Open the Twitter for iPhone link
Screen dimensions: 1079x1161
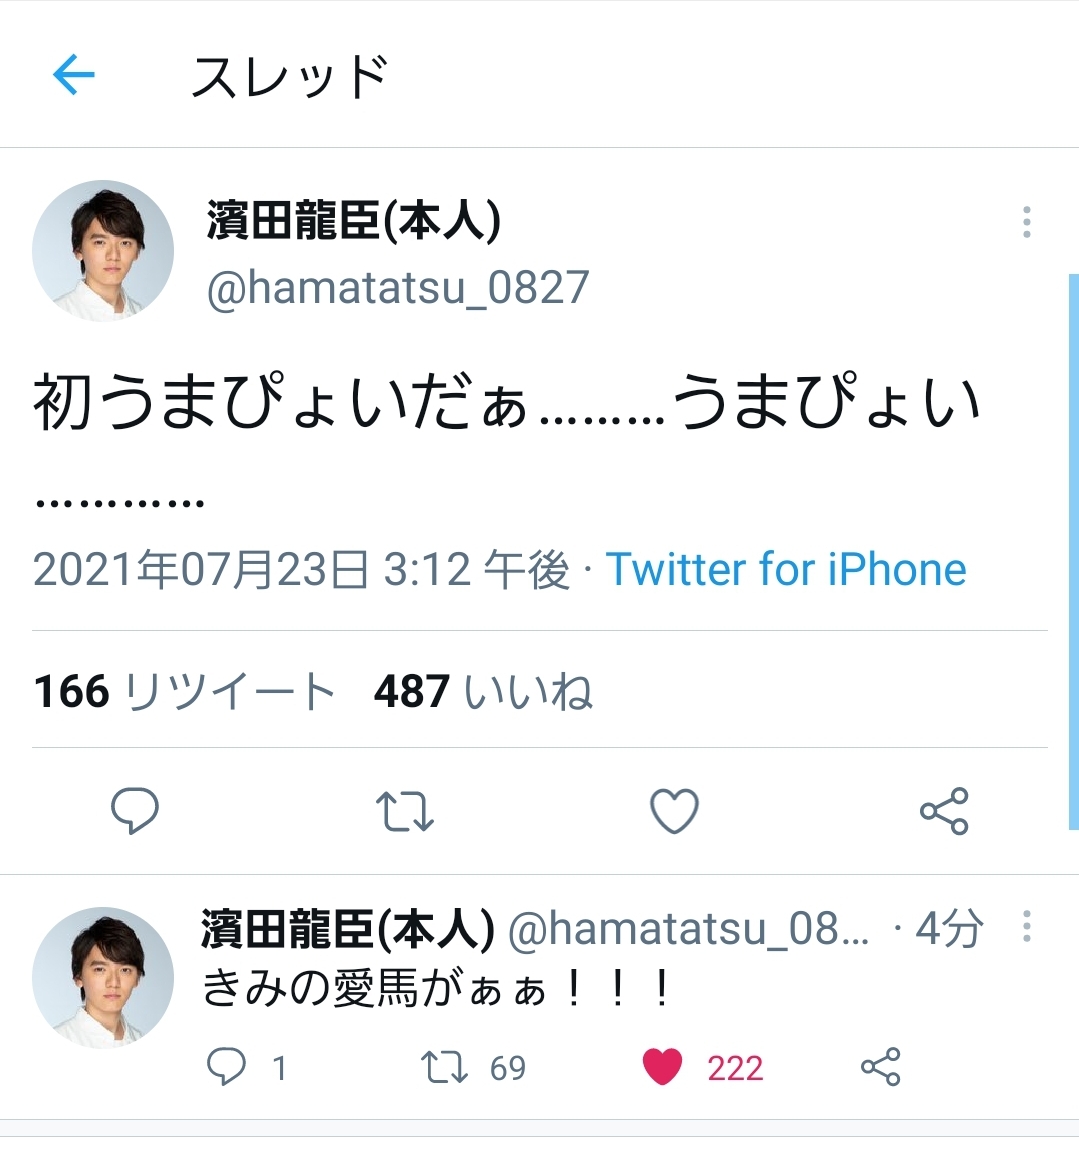[x=786, y=570]
